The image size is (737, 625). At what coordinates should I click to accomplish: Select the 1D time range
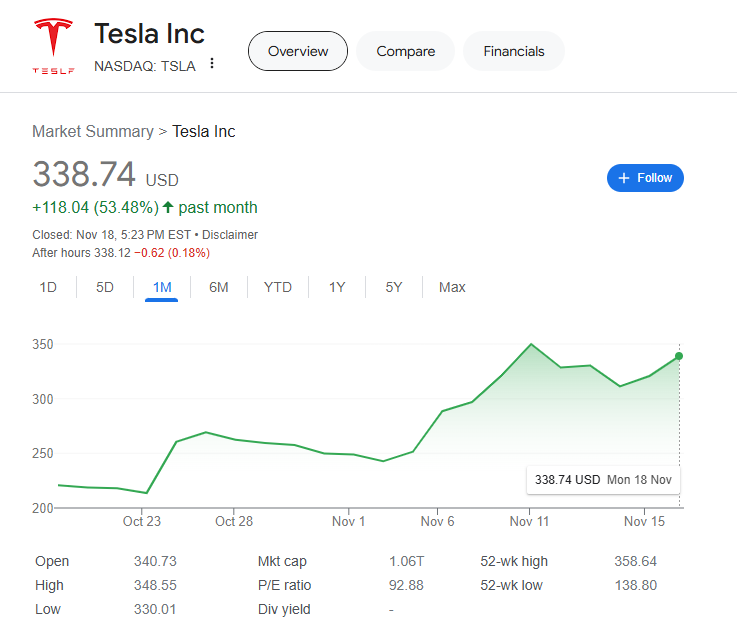coord(48,287)
